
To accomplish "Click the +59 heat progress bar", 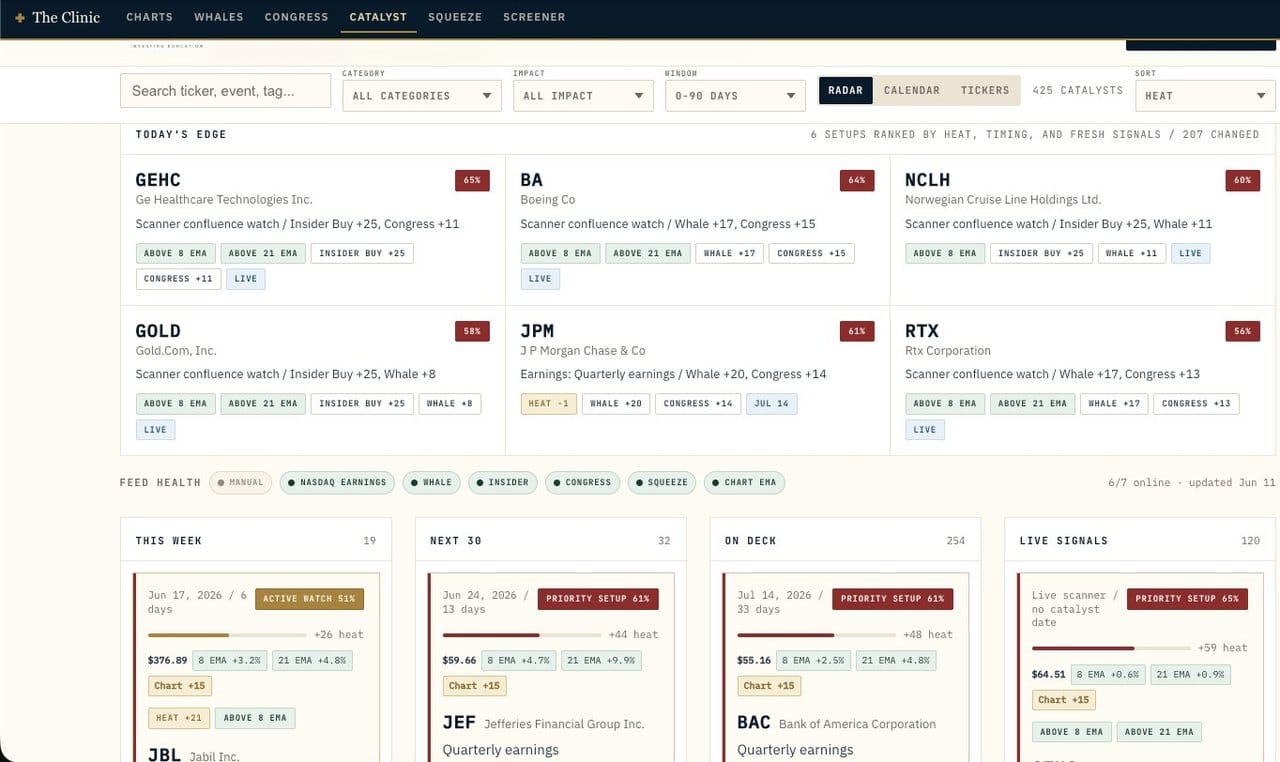I will tap(1111, 648).
